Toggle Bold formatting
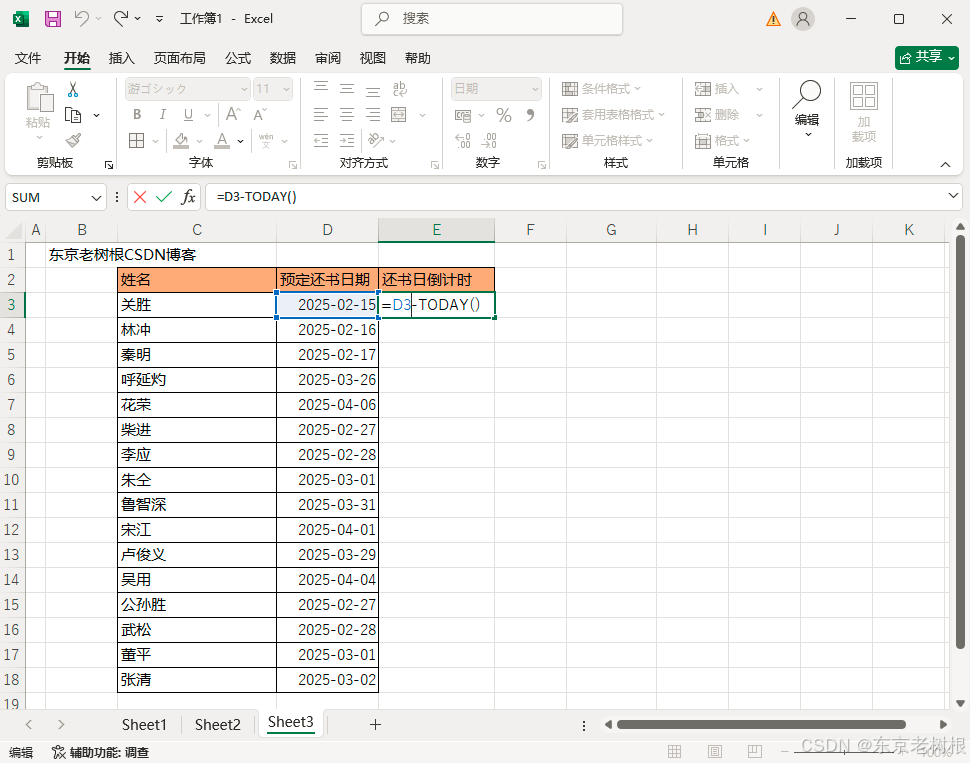 (137, 115)
